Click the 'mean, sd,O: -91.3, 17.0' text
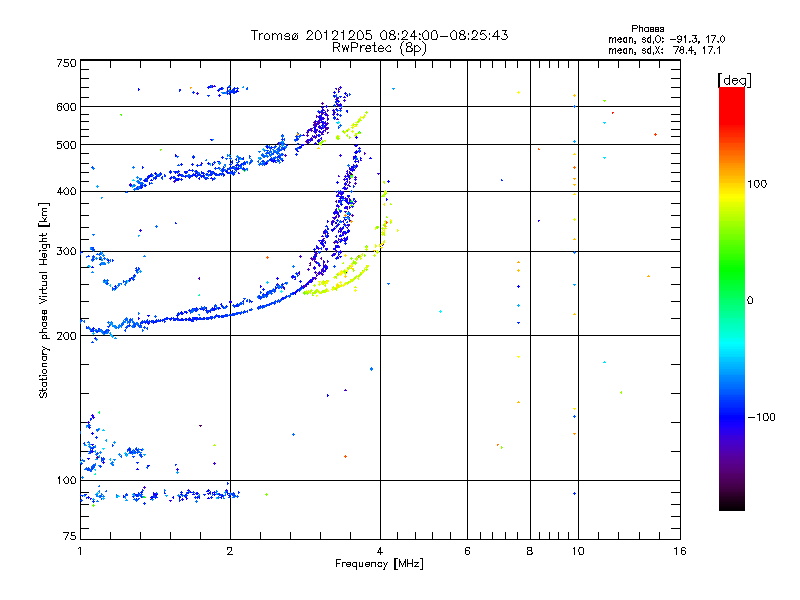The height and width of the screenshot is (600, 800). (x=666, y=39)
